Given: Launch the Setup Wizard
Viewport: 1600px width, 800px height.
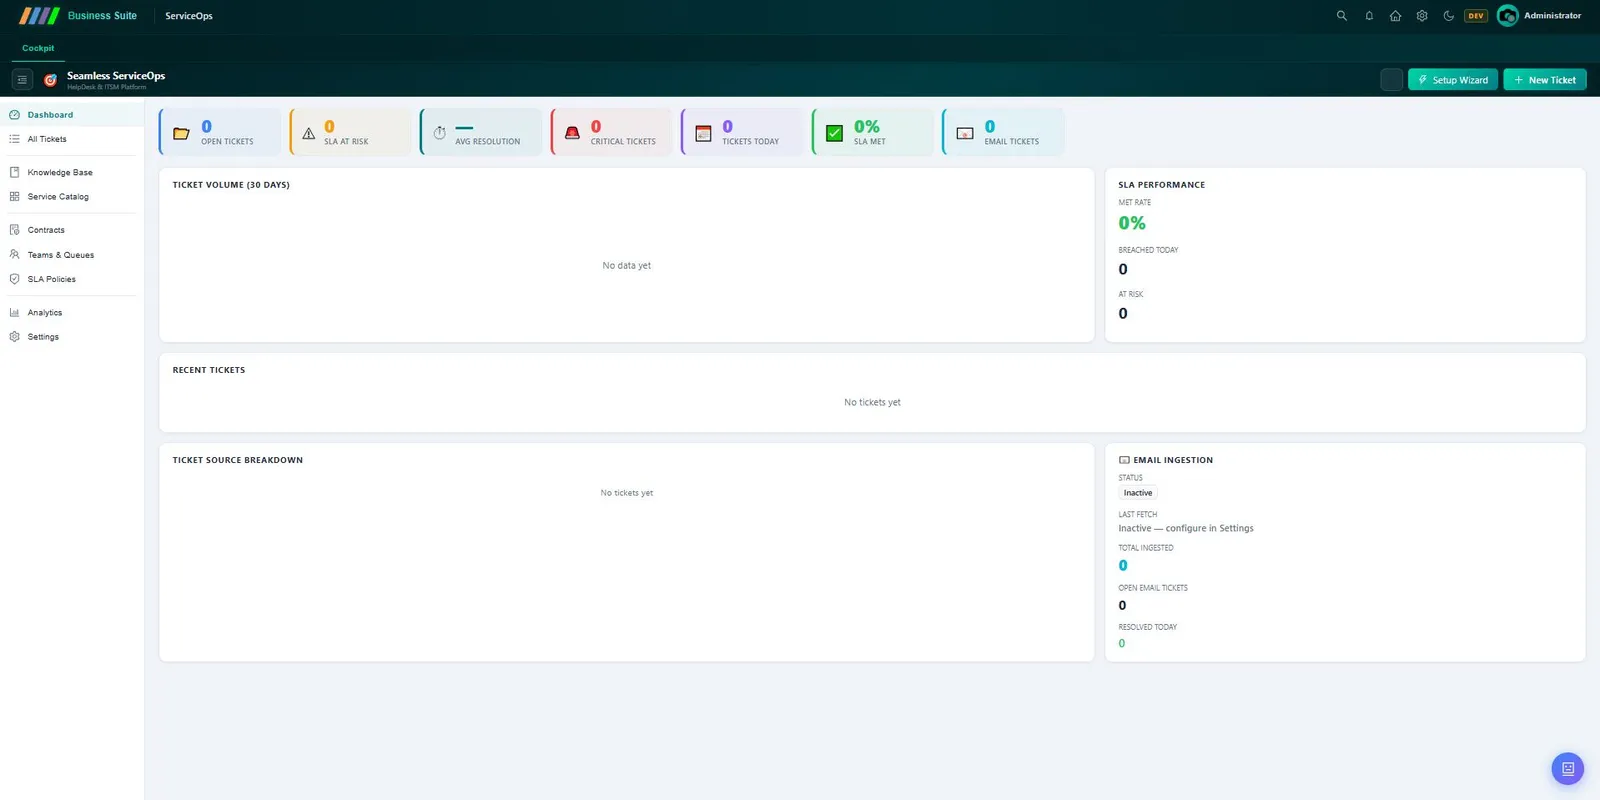Looking at the screenshot, I should click(1453, 80).
